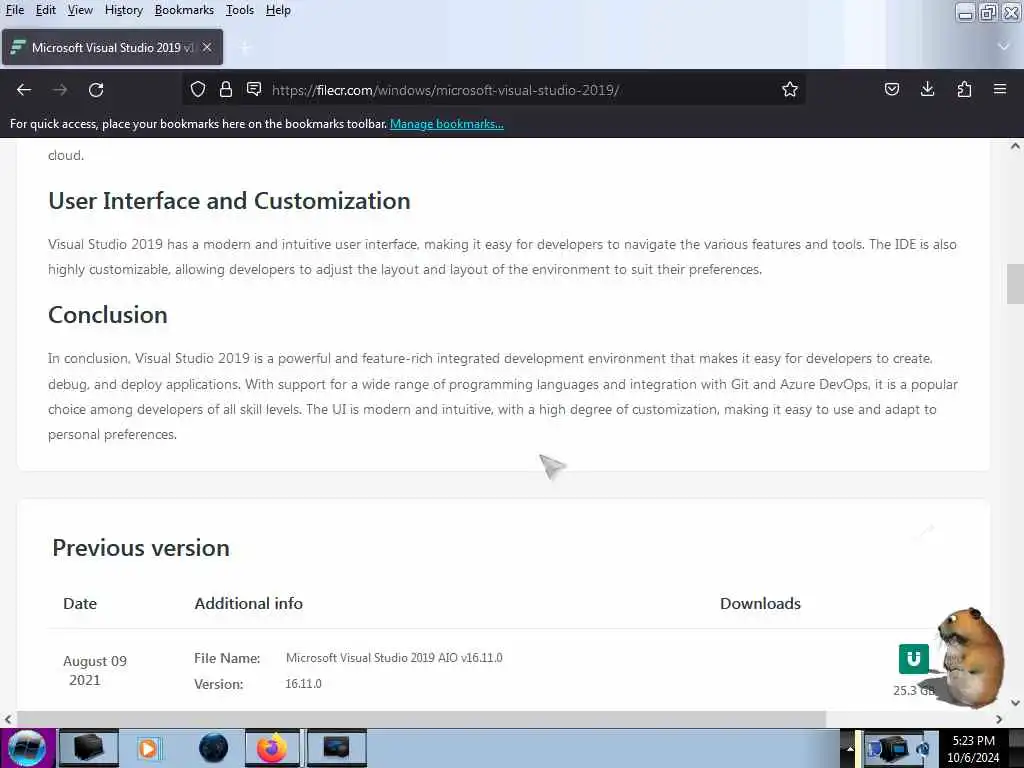Image resolution: width=1024 pixels, height=768 pixels.
Task: Click the scroll up arrow
Action: pyautogui.click(x=1015, y=146)
